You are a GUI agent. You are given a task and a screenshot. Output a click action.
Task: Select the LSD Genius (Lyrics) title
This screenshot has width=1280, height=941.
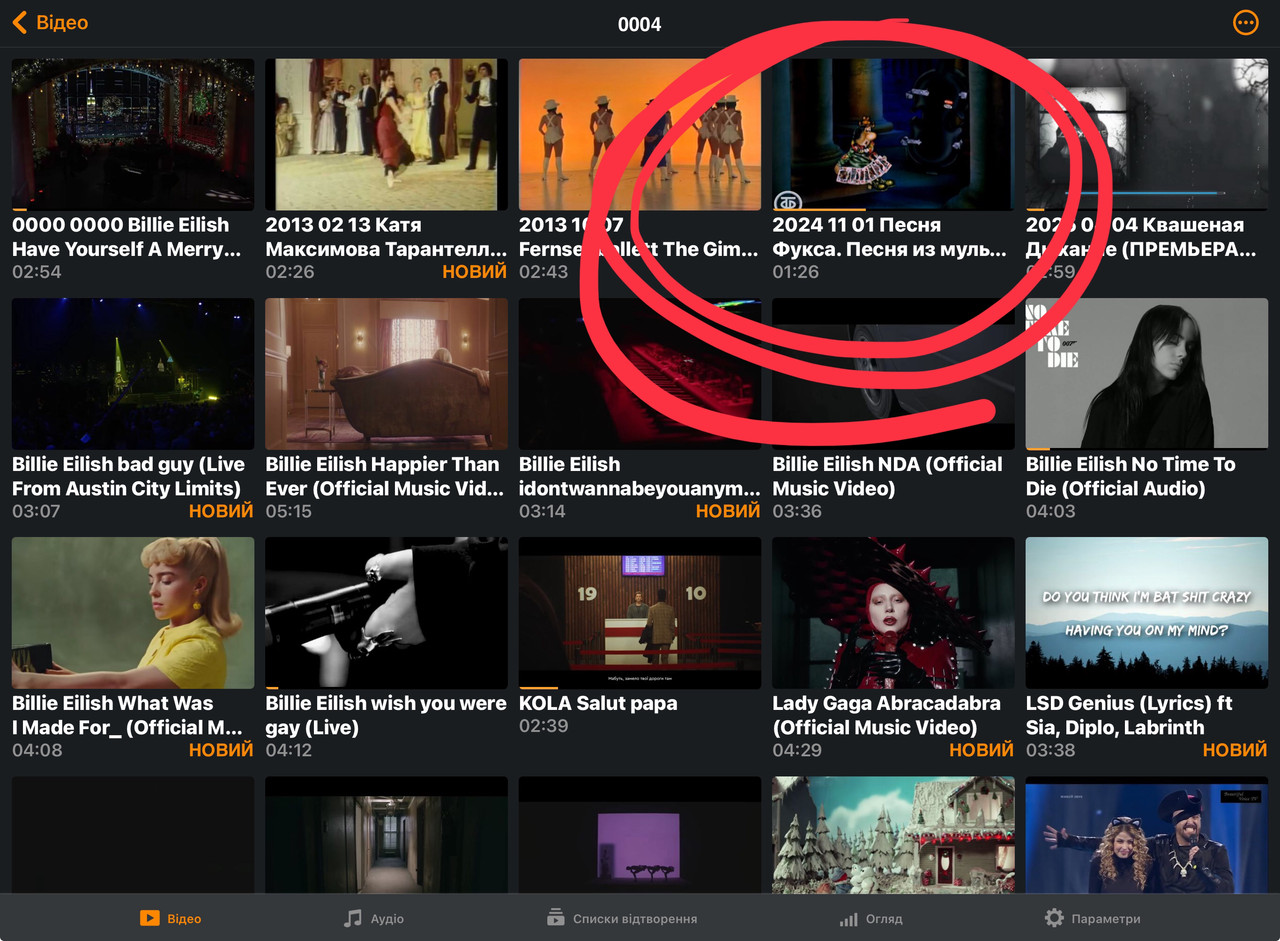[x=1129, y=715]
